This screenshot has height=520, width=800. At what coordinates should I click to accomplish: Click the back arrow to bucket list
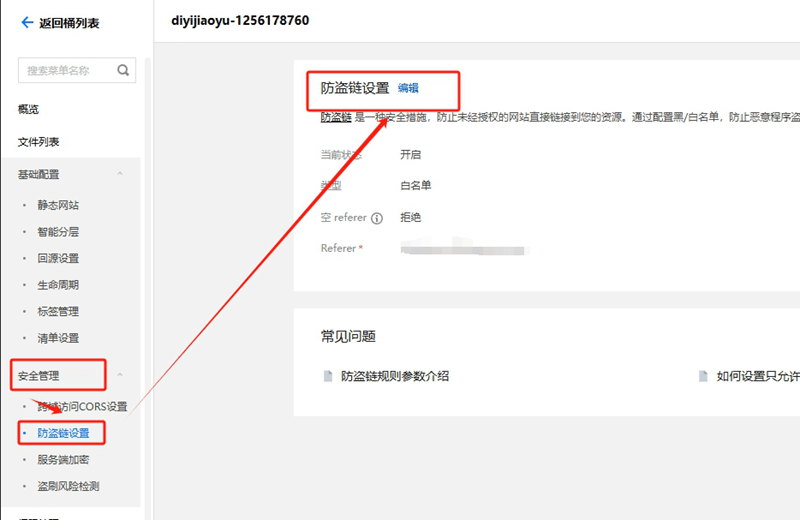[27, 22]
